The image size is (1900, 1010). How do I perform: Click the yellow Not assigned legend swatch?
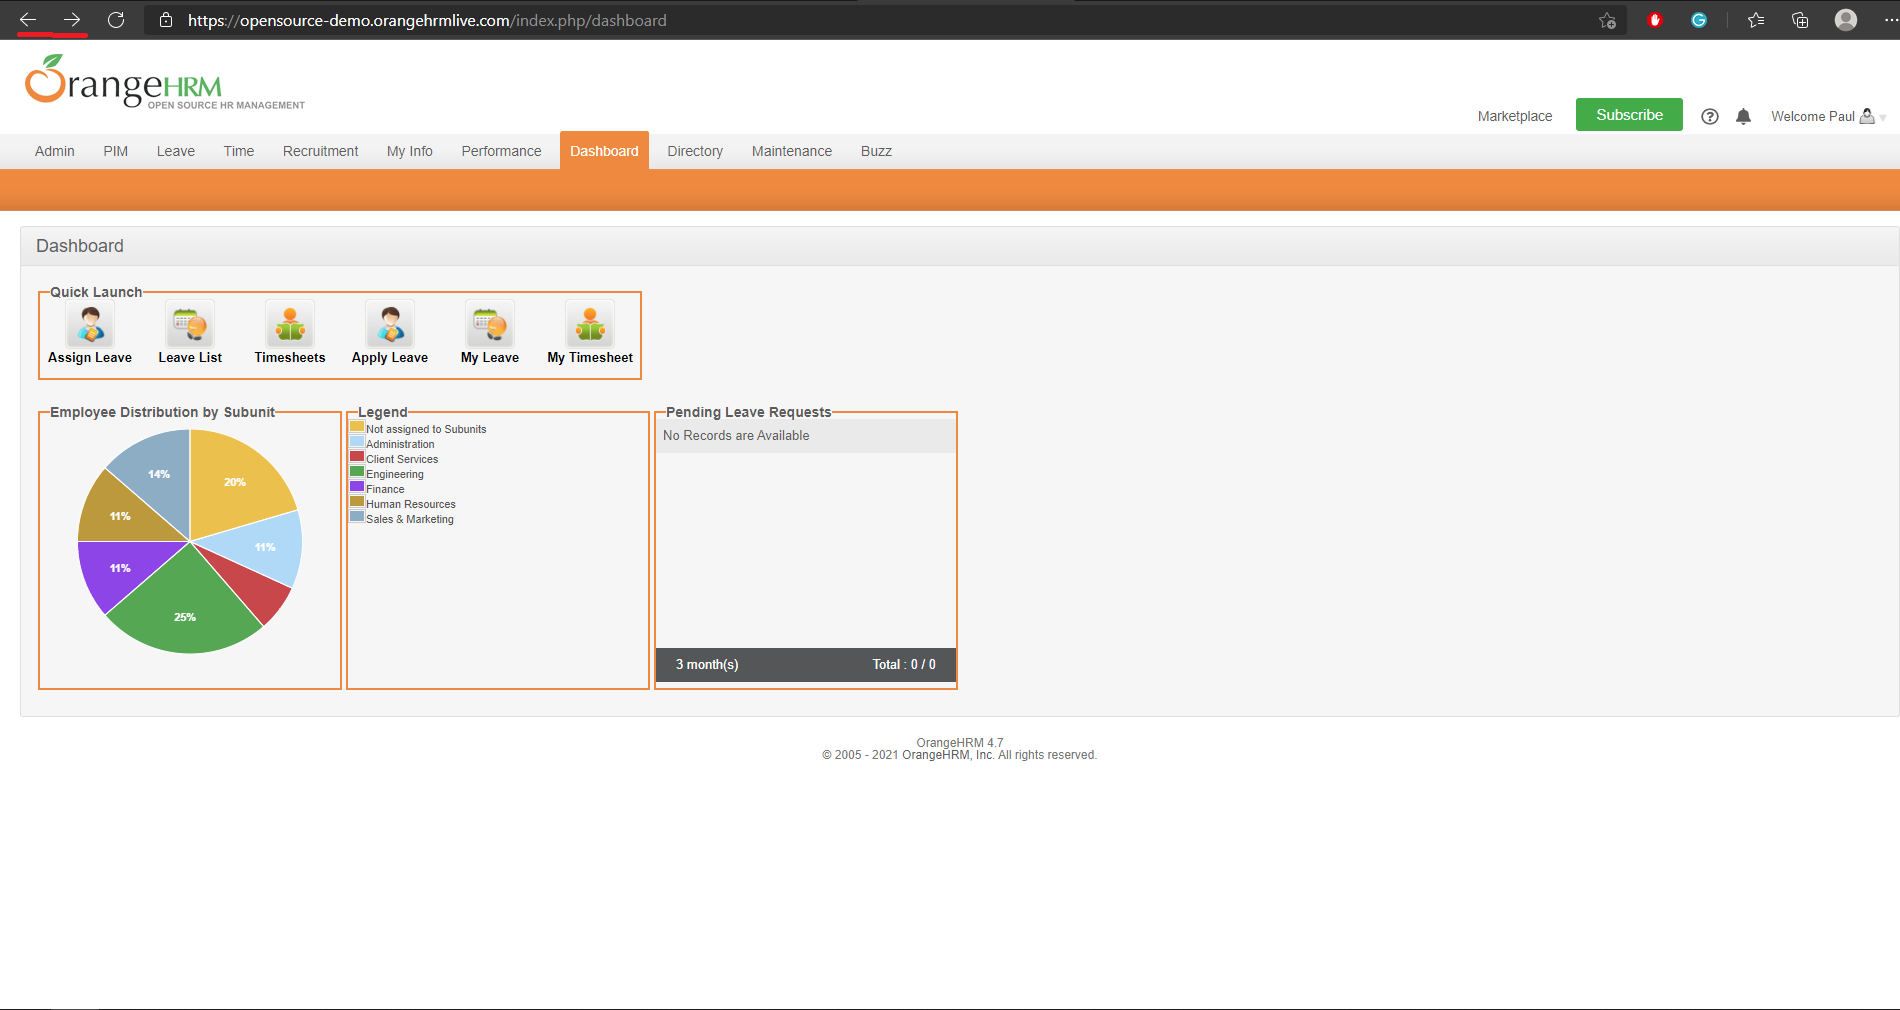tap(357, 427)
